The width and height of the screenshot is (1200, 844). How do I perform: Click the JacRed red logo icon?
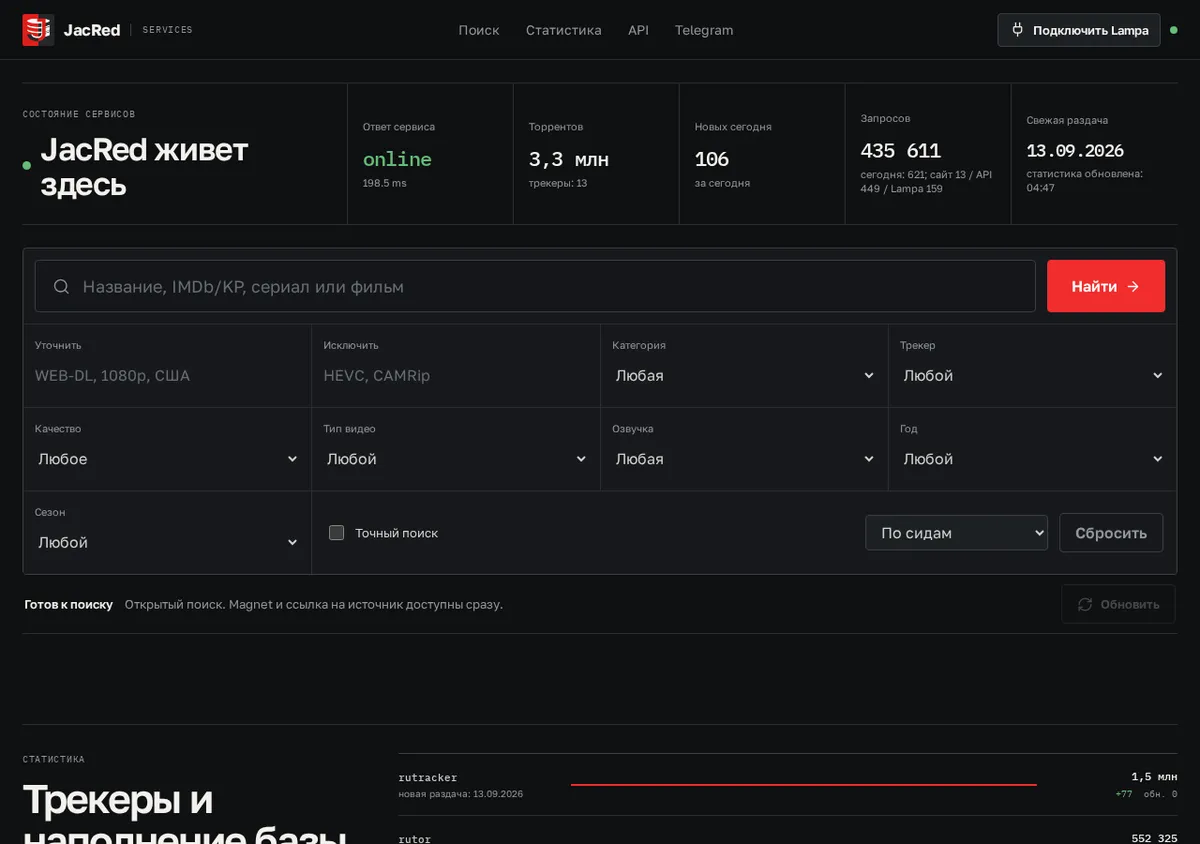click(x=38, y=30)
